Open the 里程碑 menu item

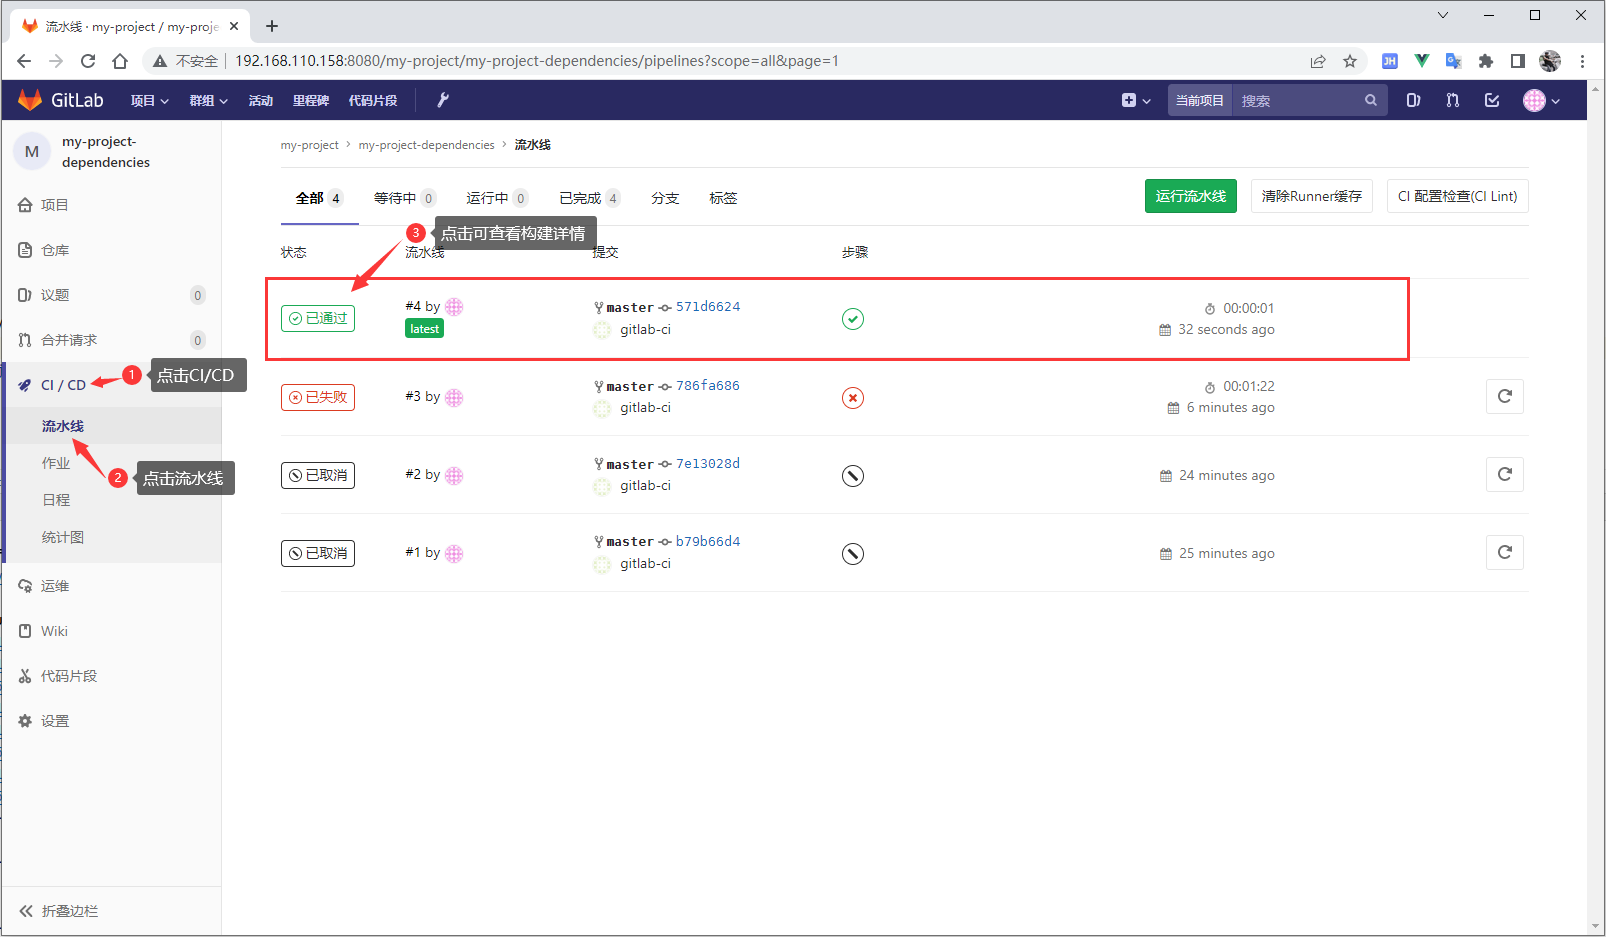310,100
